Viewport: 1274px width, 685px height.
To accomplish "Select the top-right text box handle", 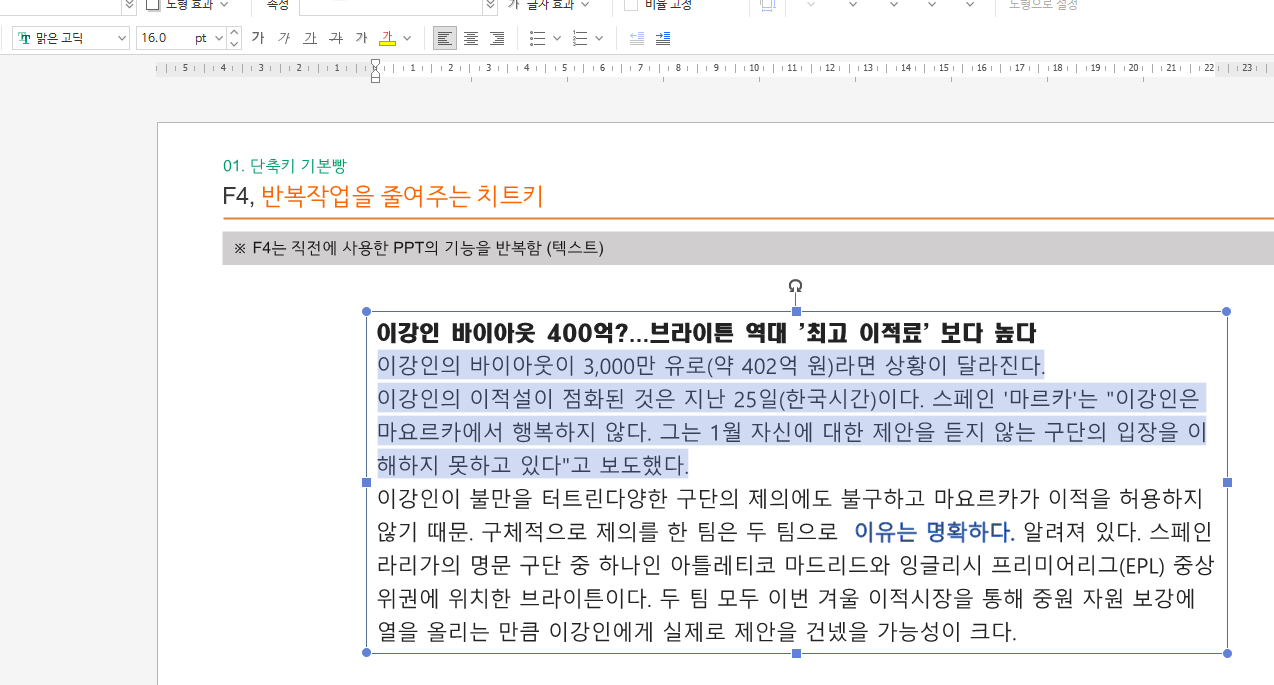I will pos(1227,312).
